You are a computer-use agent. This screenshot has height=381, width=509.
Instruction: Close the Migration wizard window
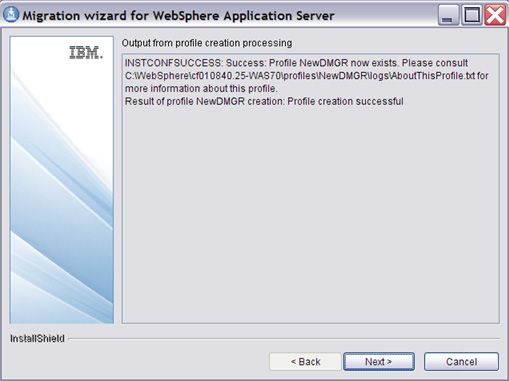click(495, 15)
